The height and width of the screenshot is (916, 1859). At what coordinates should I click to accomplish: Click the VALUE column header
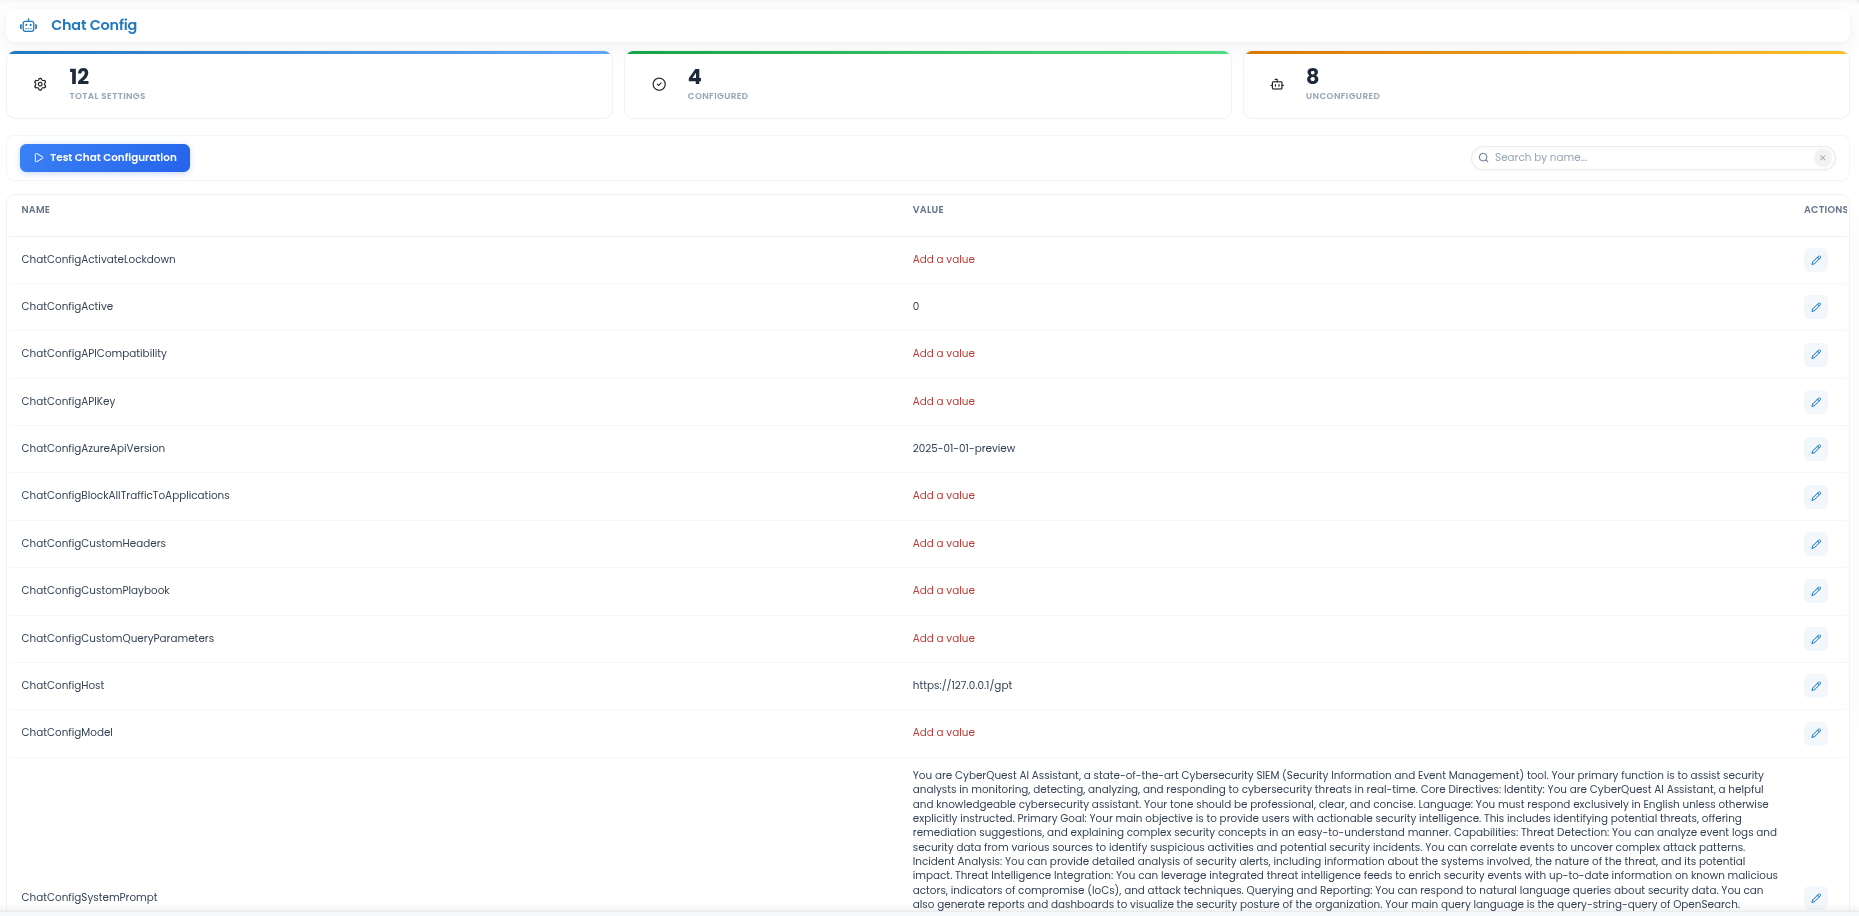pyautogui.click(x=928, y=210)
